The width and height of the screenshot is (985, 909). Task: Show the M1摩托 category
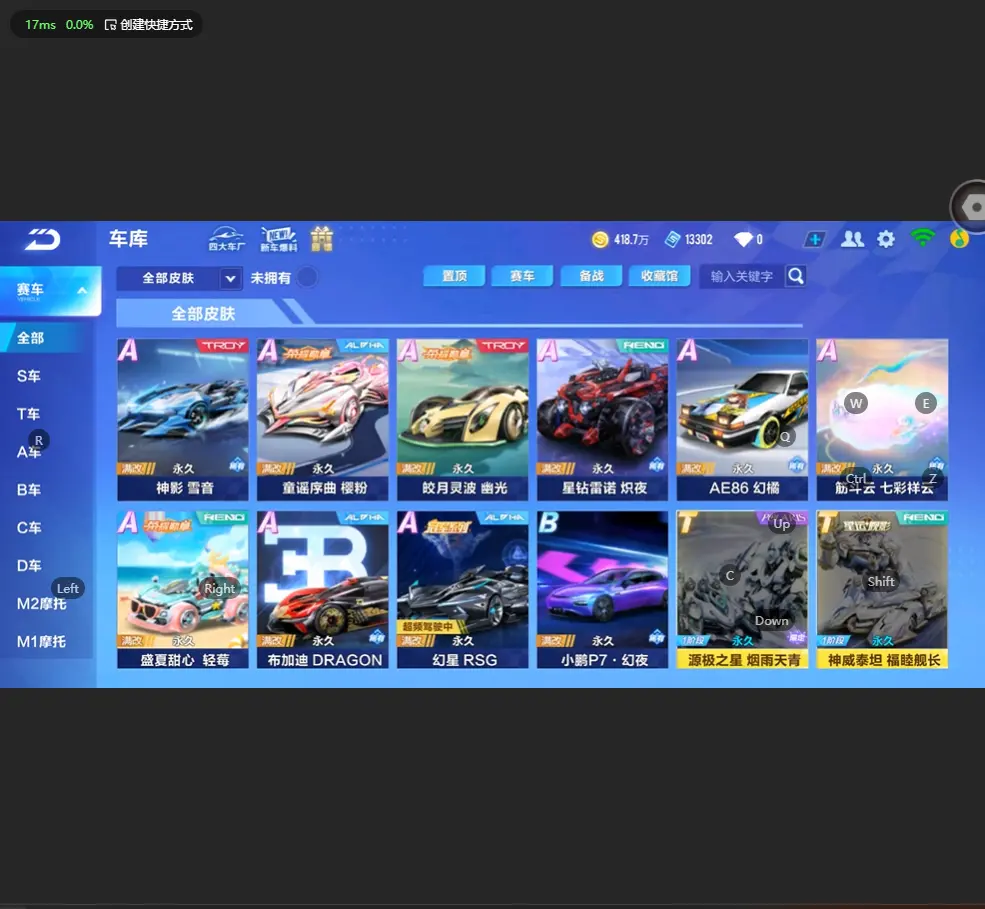pos(41,642)
